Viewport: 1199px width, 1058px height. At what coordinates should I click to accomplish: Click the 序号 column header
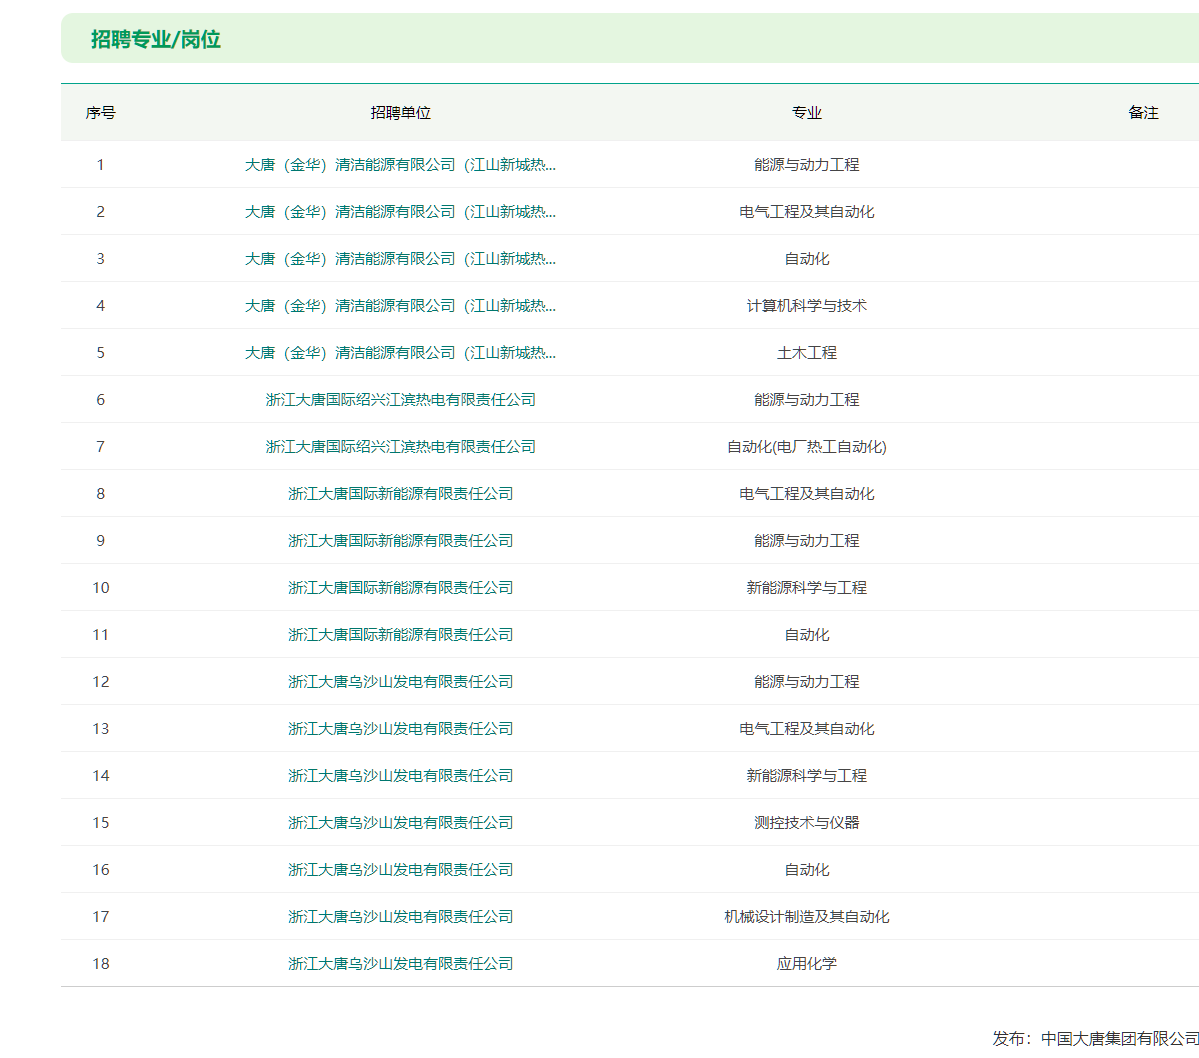pos(100,113)
